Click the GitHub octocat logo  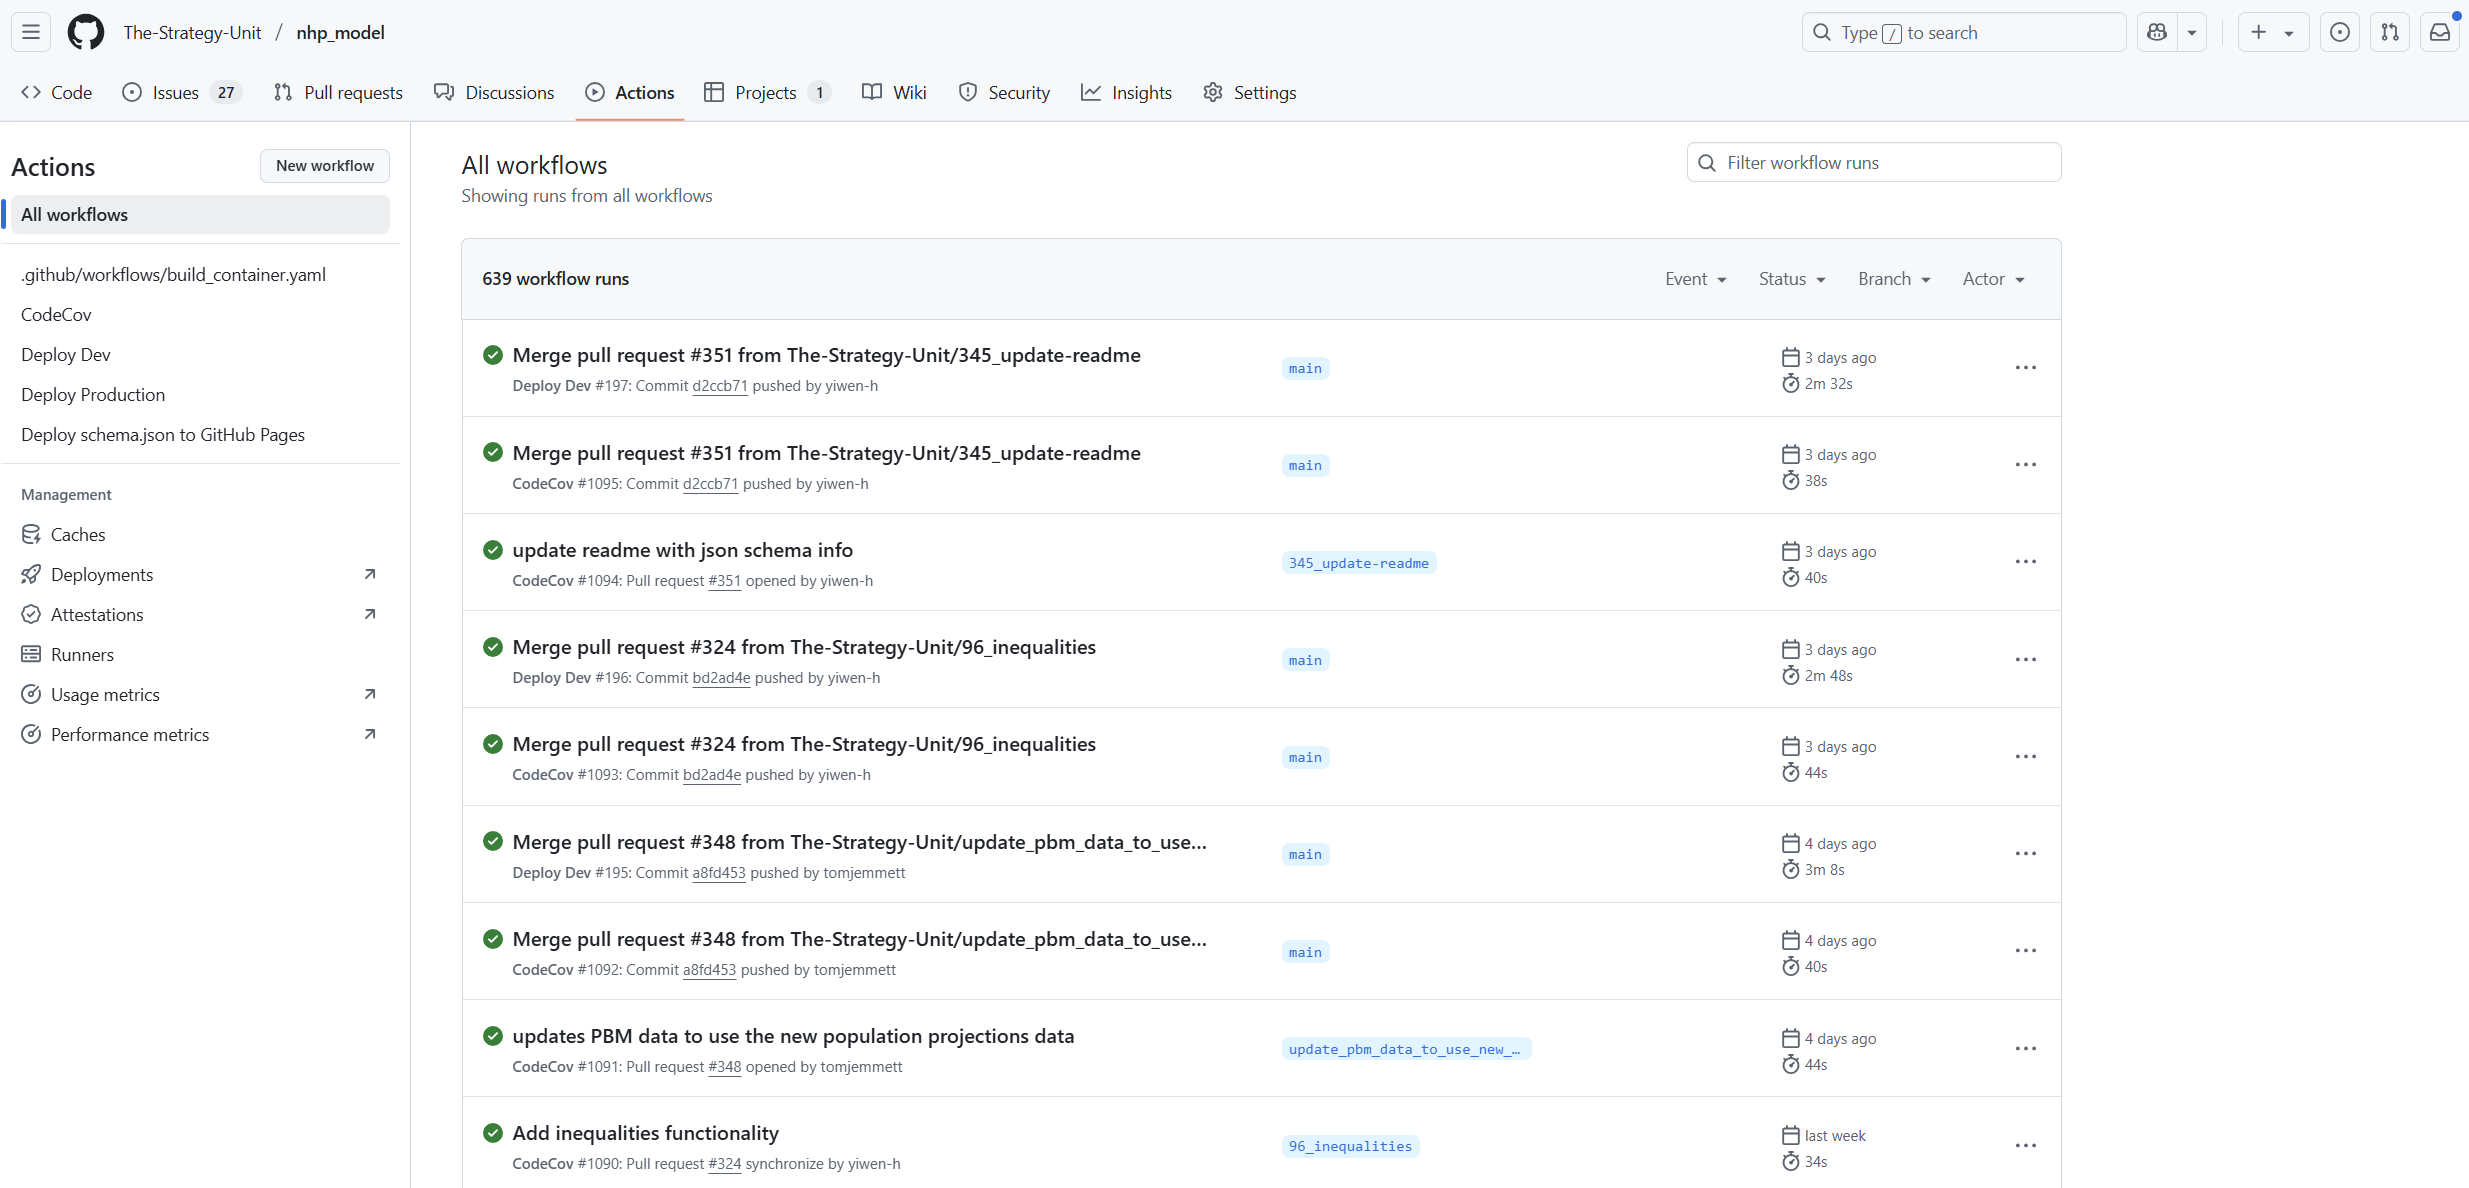[85, 32]
